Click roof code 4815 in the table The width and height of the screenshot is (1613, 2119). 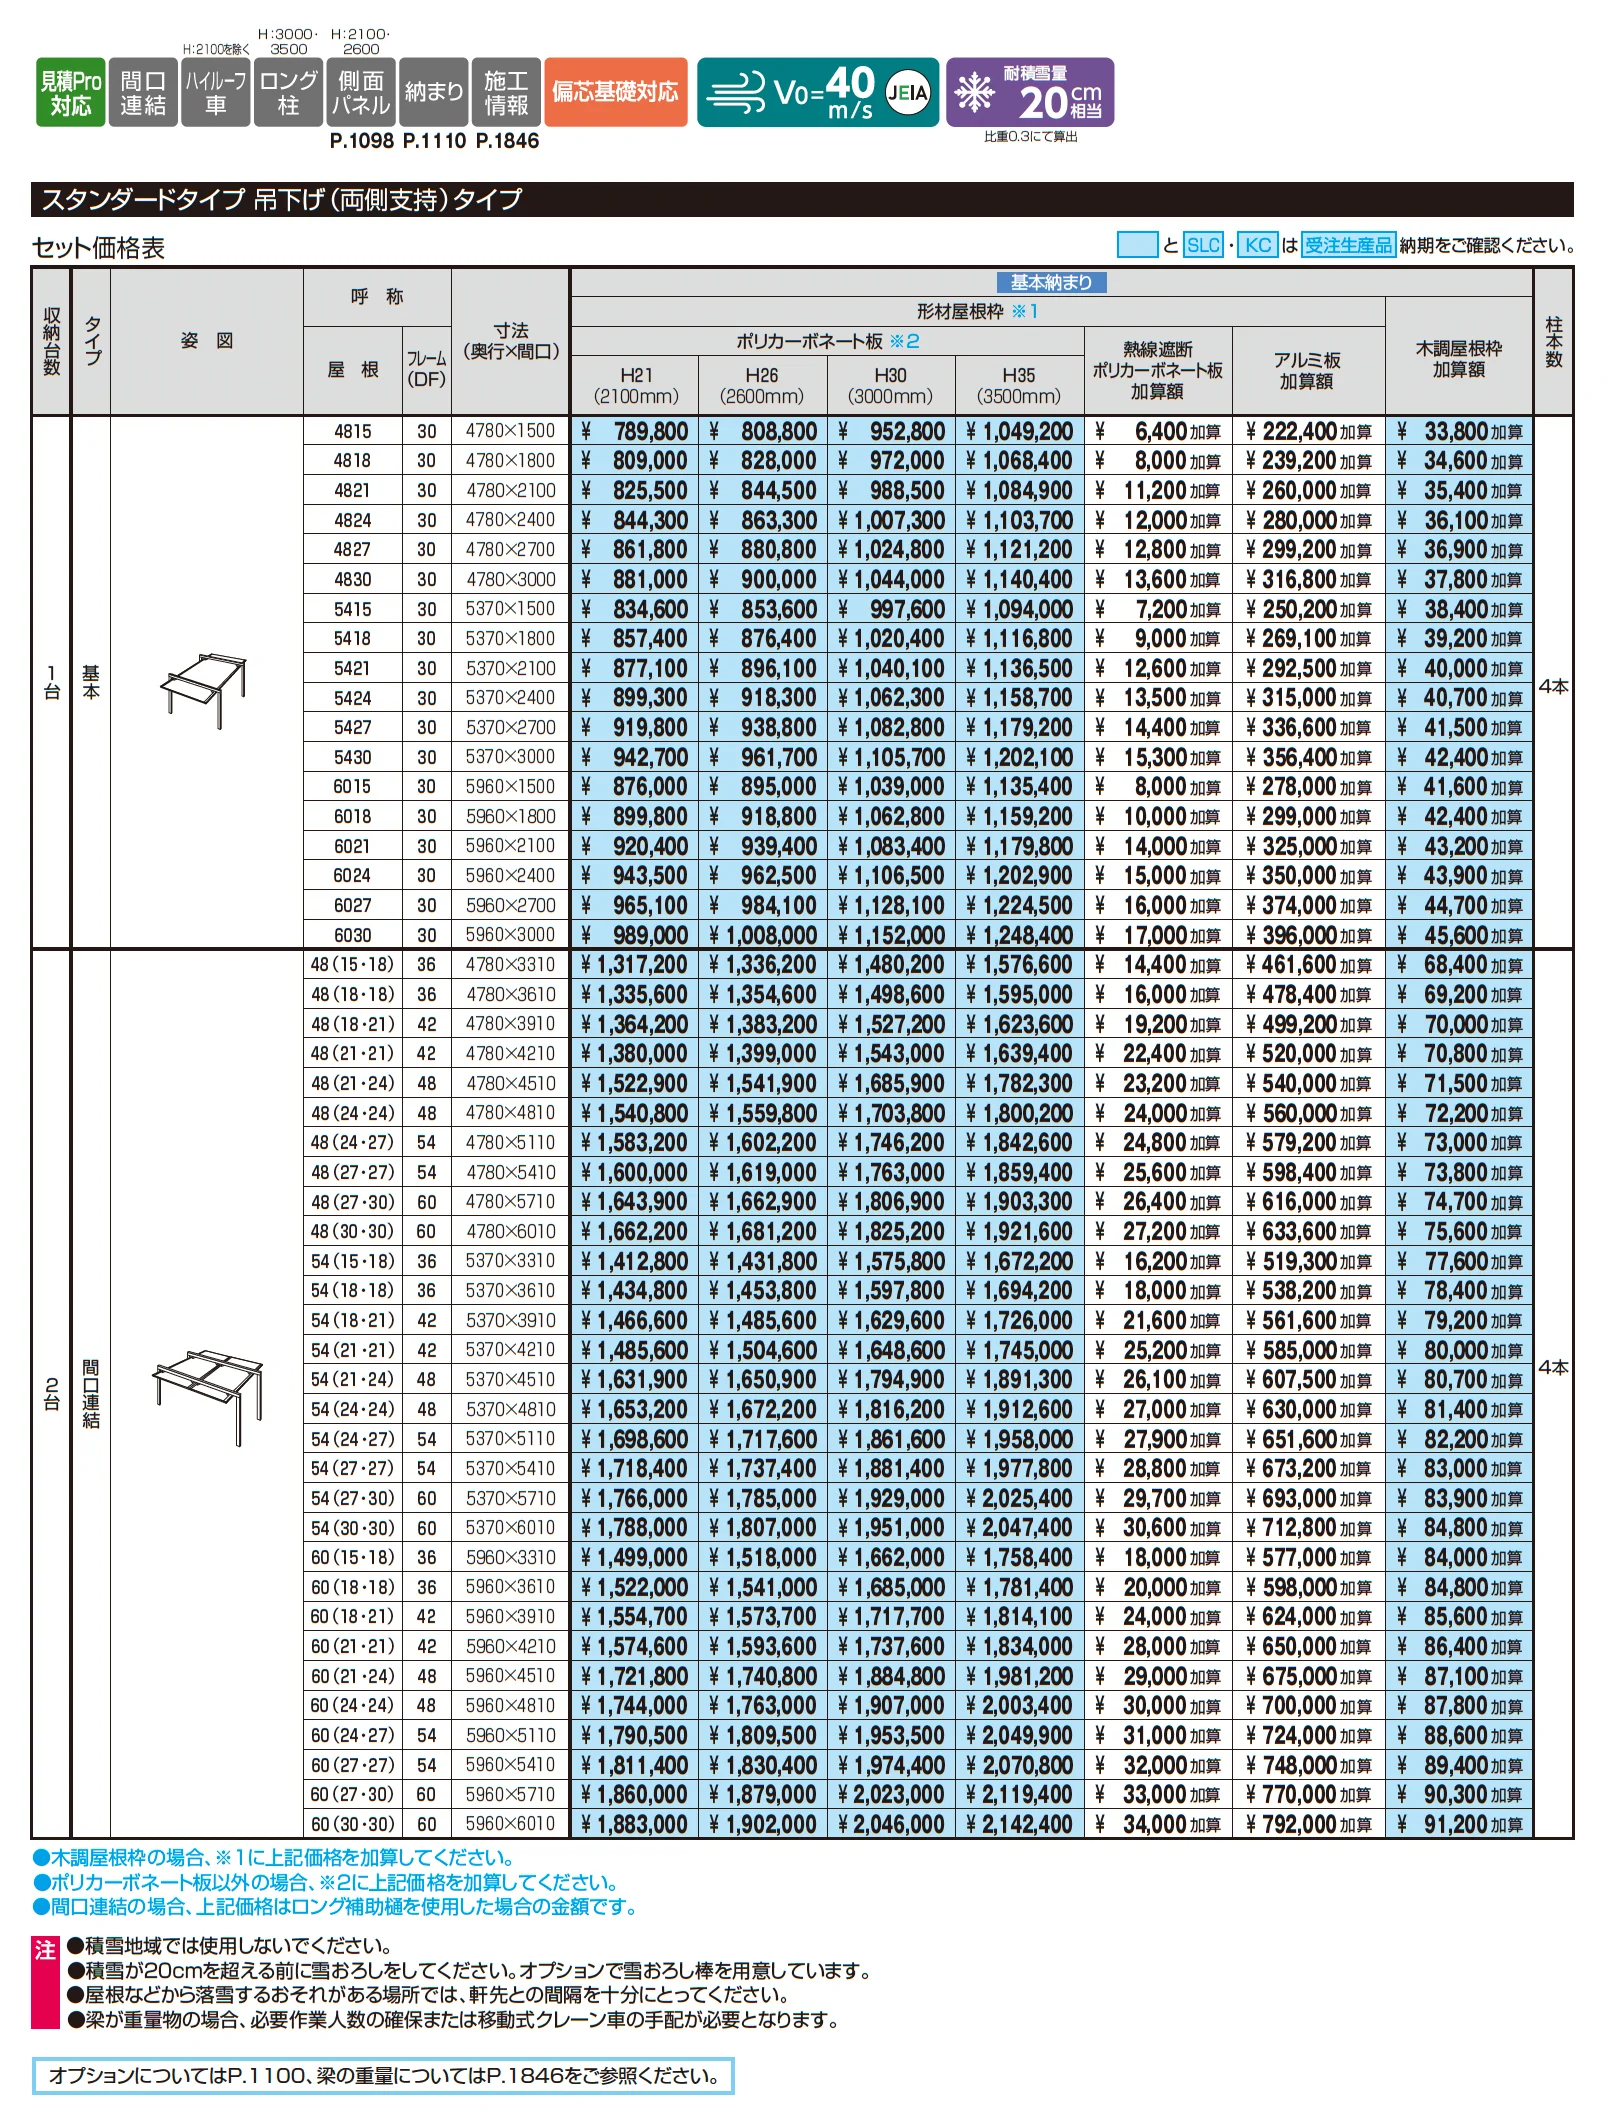point(352,432)
